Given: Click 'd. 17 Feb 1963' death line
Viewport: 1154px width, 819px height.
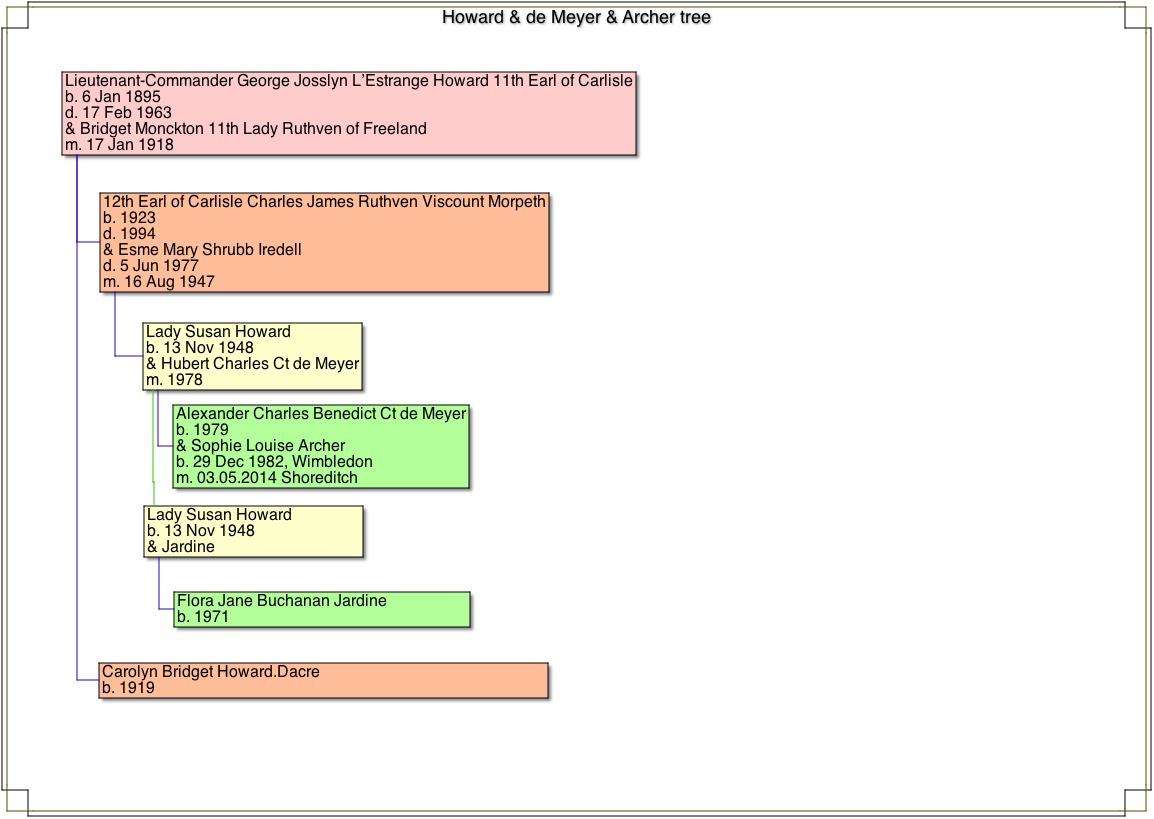Looking at the screenshot, I should point(118,113).
